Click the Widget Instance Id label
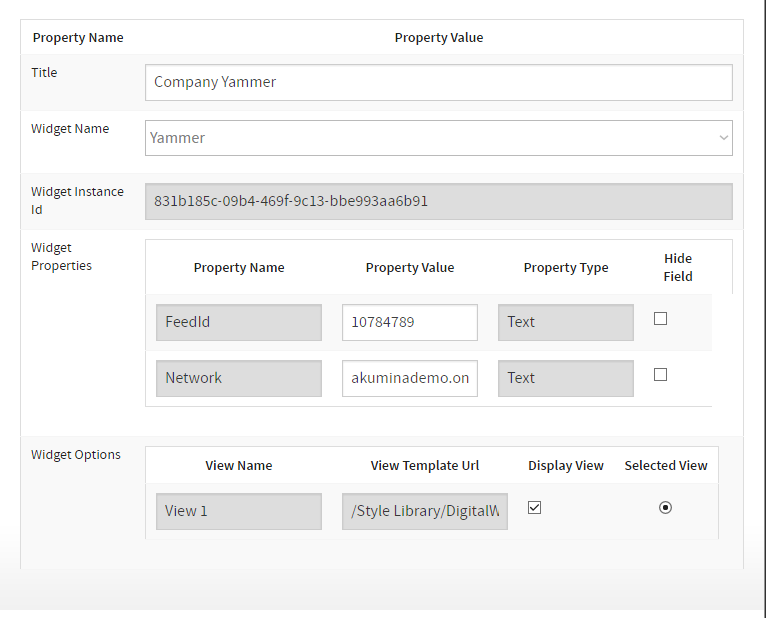Viewport: 766px width, 618px height. [77, 201]
